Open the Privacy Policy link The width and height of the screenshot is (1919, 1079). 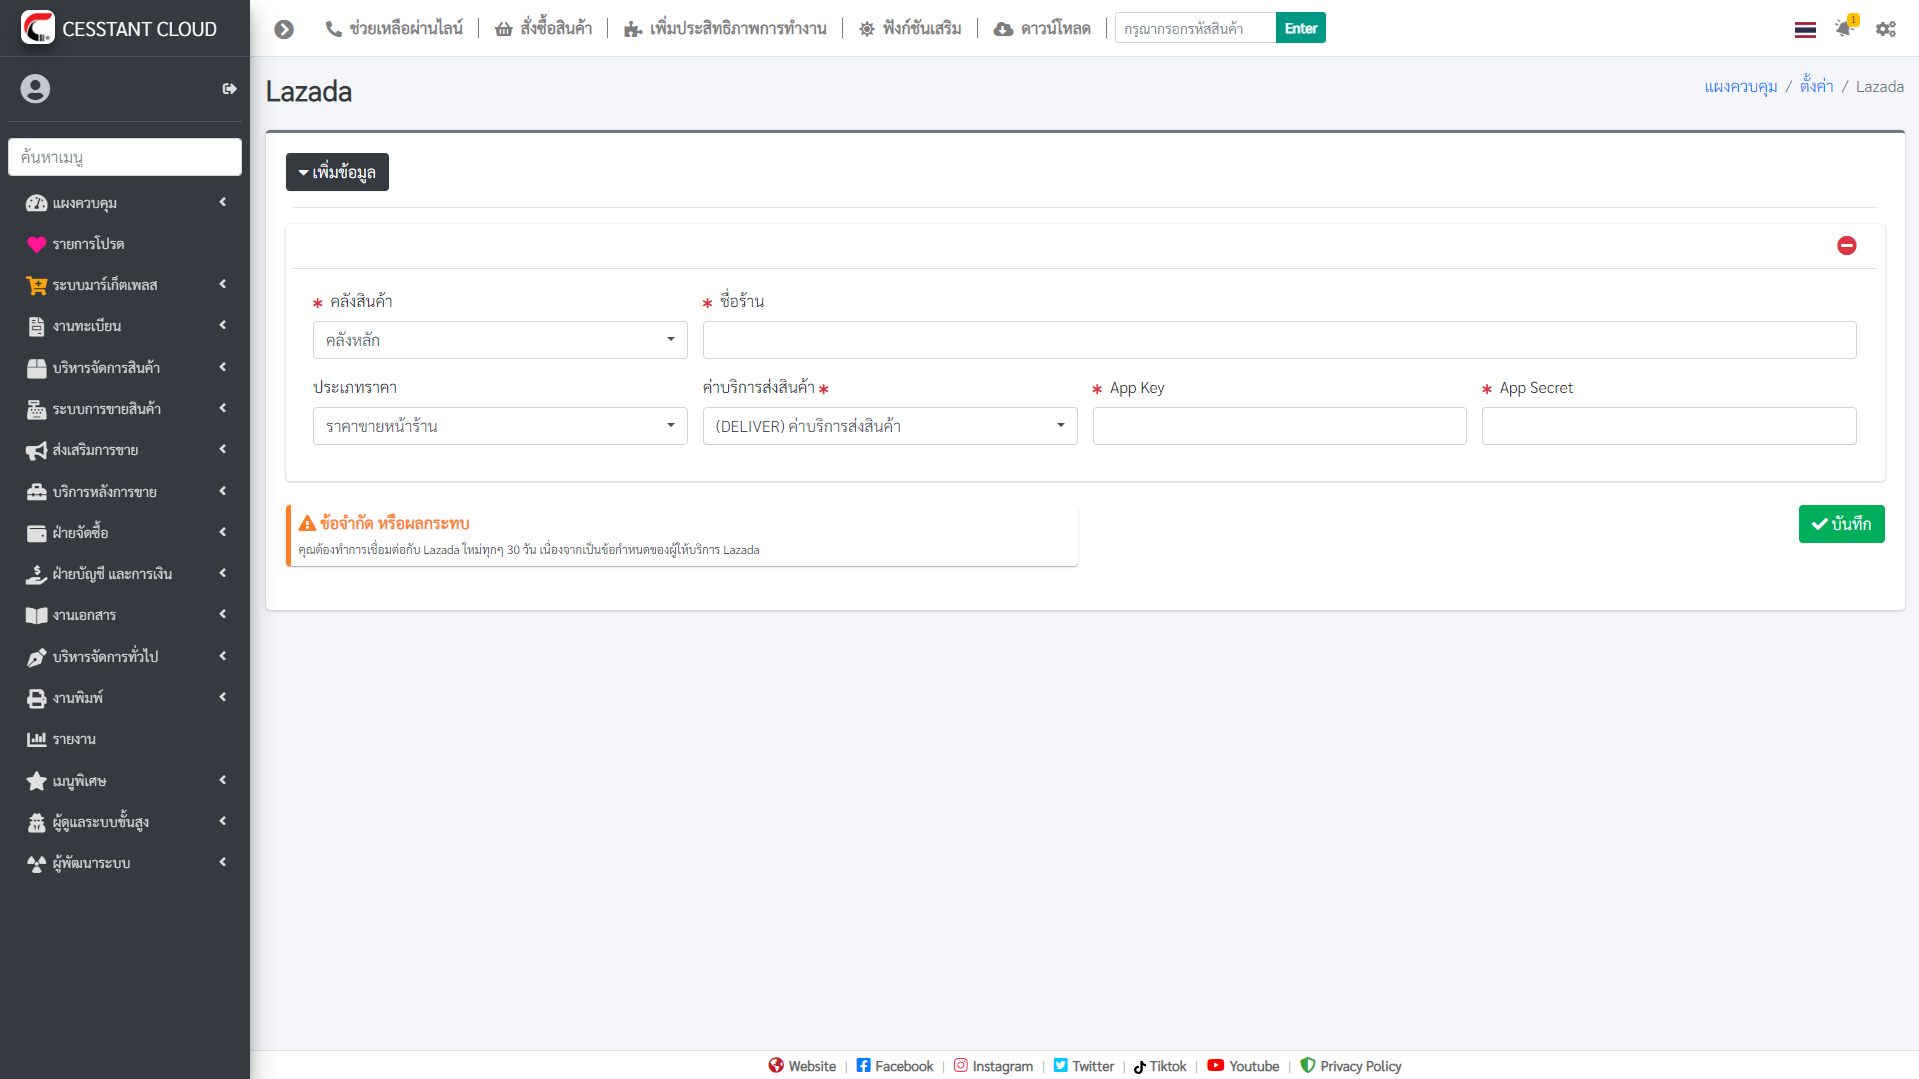tap(1350, 1066)
